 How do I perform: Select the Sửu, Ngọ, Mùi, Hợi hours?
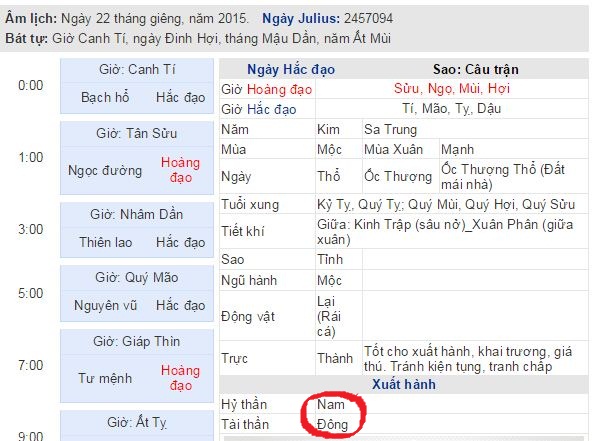pos(452,89)
